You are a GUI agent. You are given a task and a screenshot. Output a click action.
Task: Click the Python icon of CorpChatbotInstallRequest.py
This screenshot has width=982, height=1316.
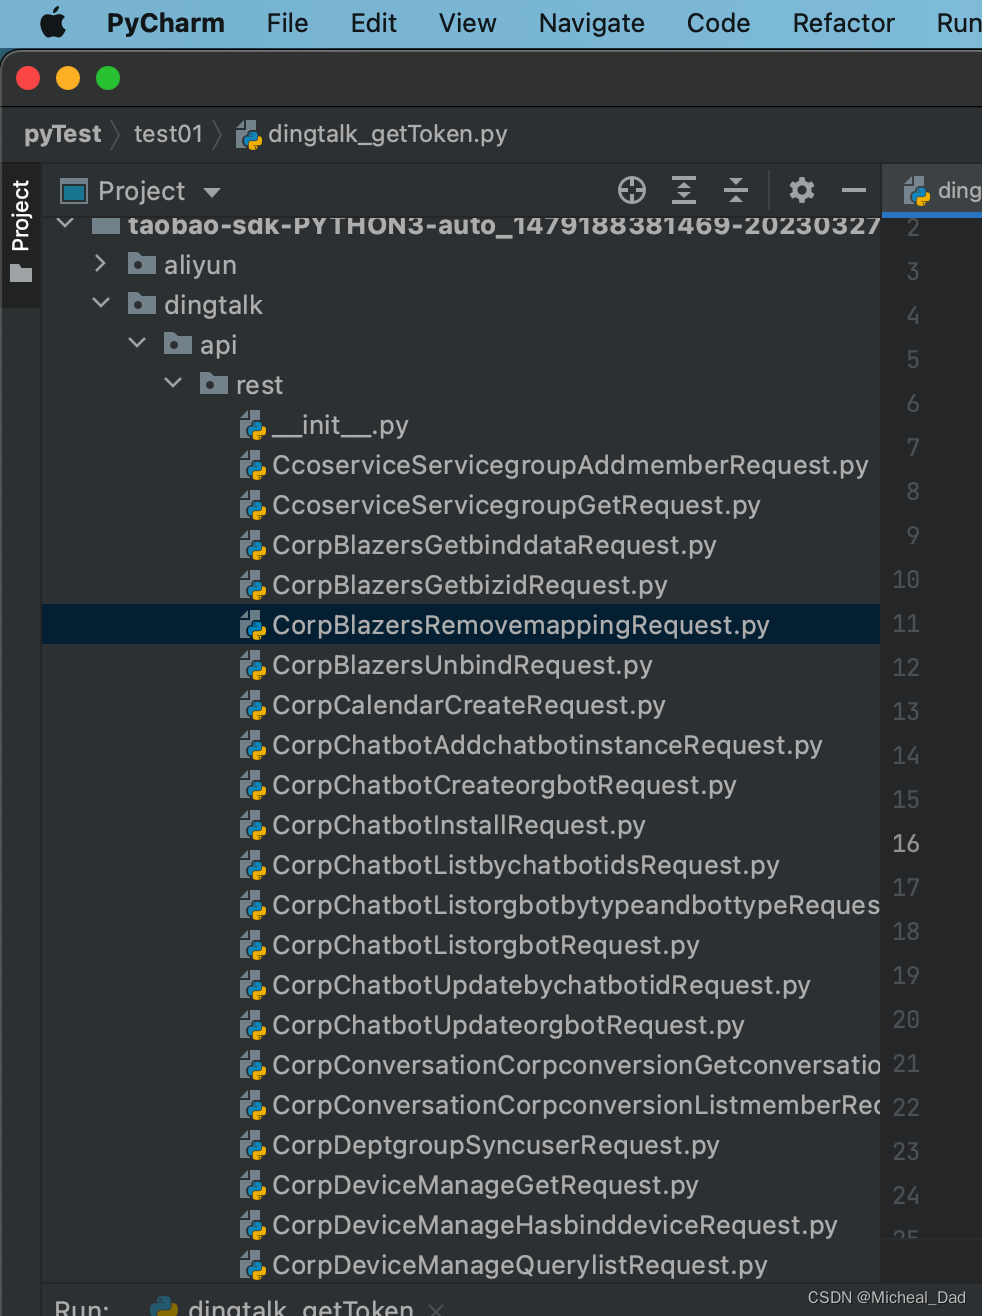click(x=253, y=826)
